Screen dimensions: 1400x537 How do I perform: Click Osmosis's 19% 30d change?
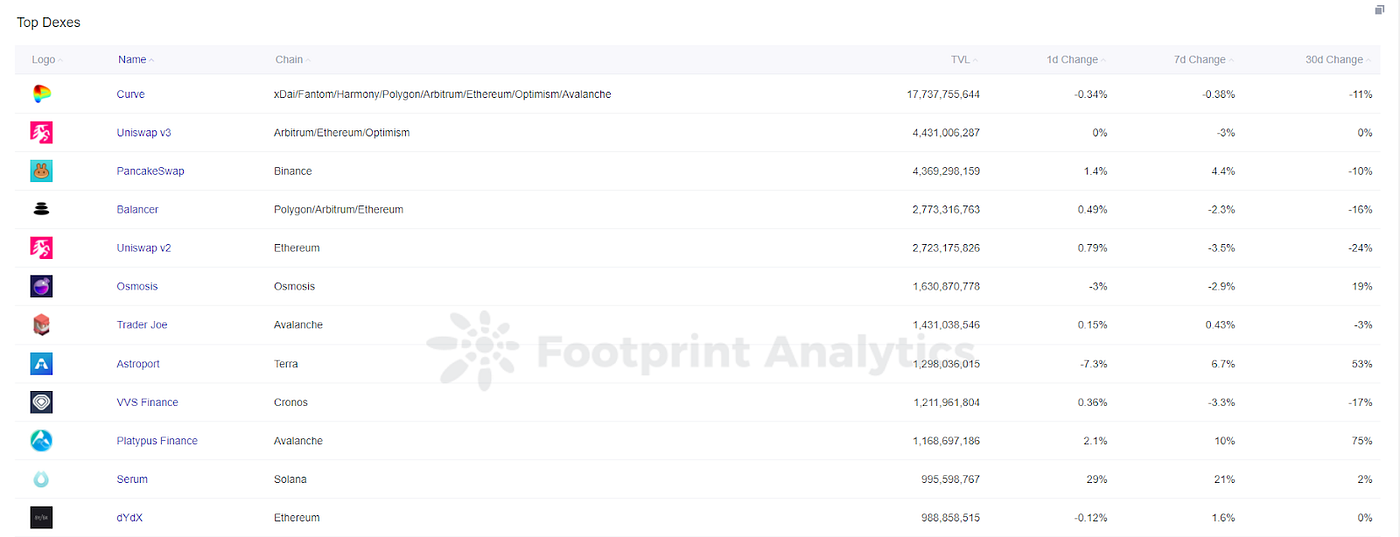pos(1361,287)
